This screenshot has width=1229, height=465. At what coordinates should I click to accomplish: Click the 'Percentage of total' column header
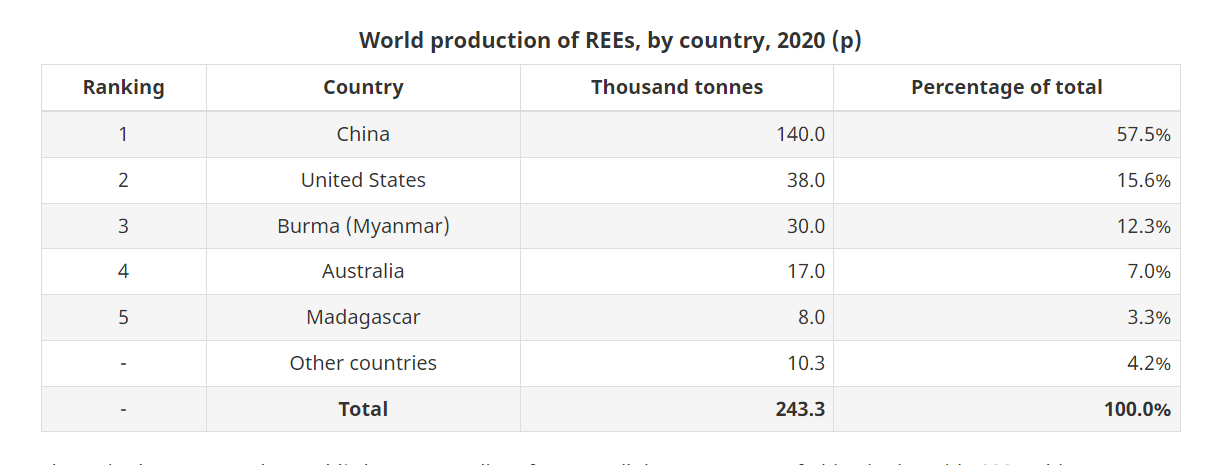point(1006,87)
